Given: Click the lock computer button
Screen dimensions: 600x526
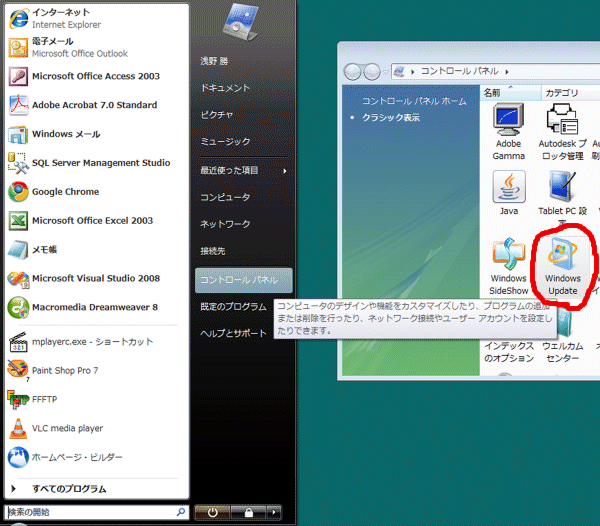Looking at the screenshot, I should (x=248, y=512).
